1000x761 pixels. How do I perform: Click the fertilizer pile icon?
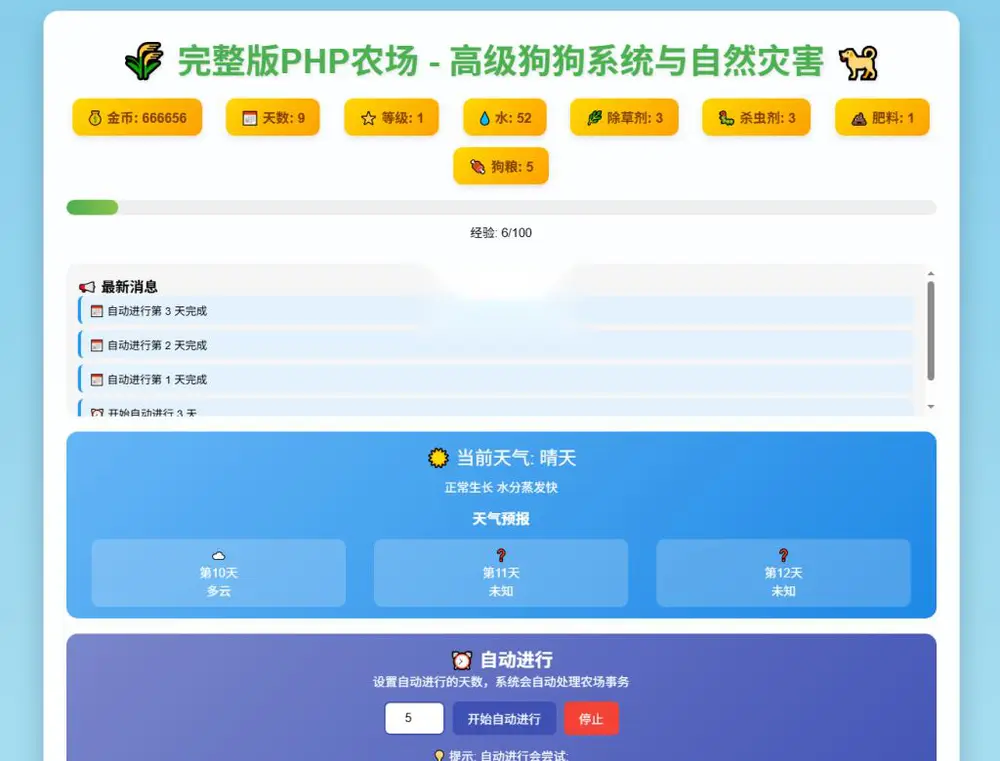(858, 118)
